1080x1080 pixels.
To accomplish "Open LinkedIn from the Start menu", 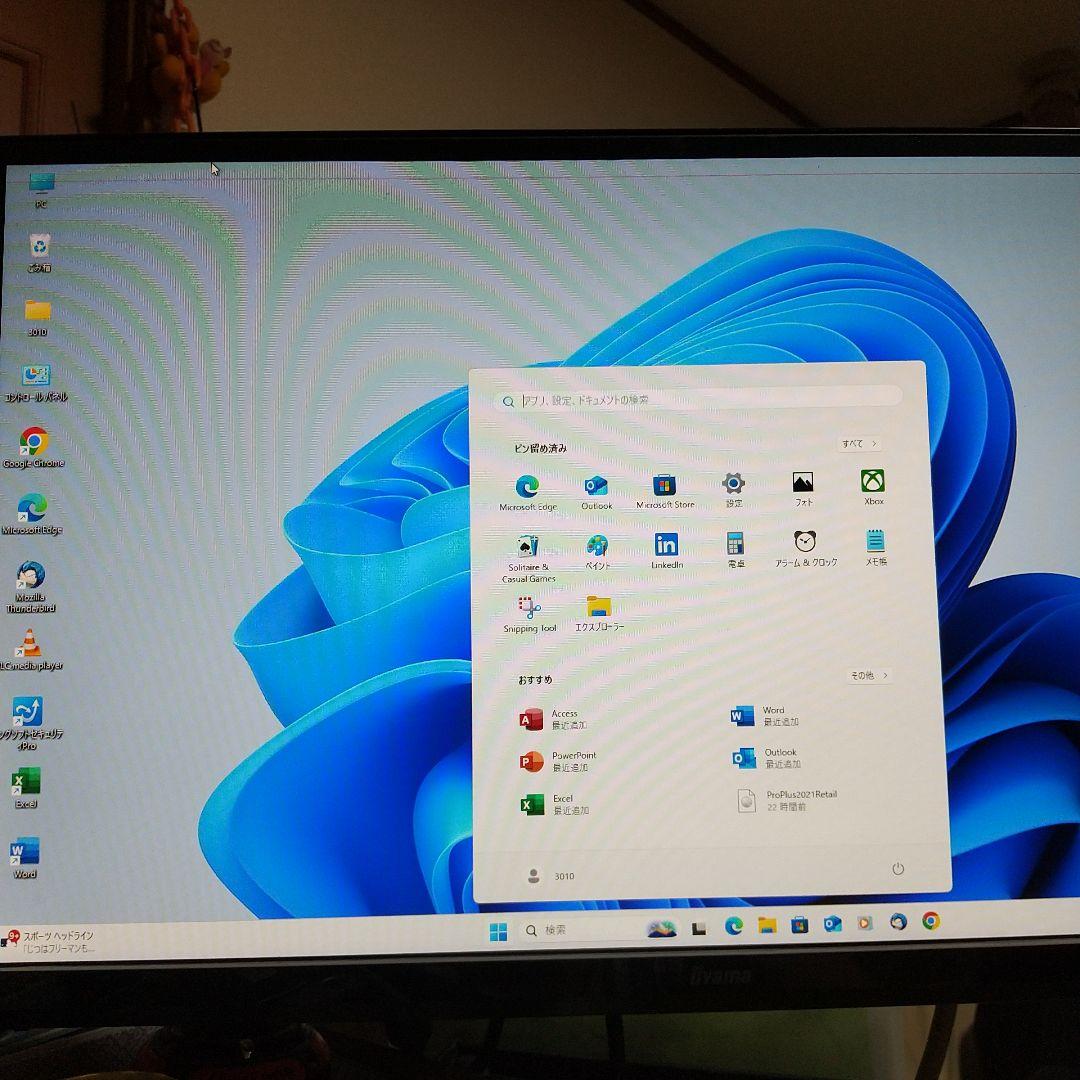I will tap(665, 547).
